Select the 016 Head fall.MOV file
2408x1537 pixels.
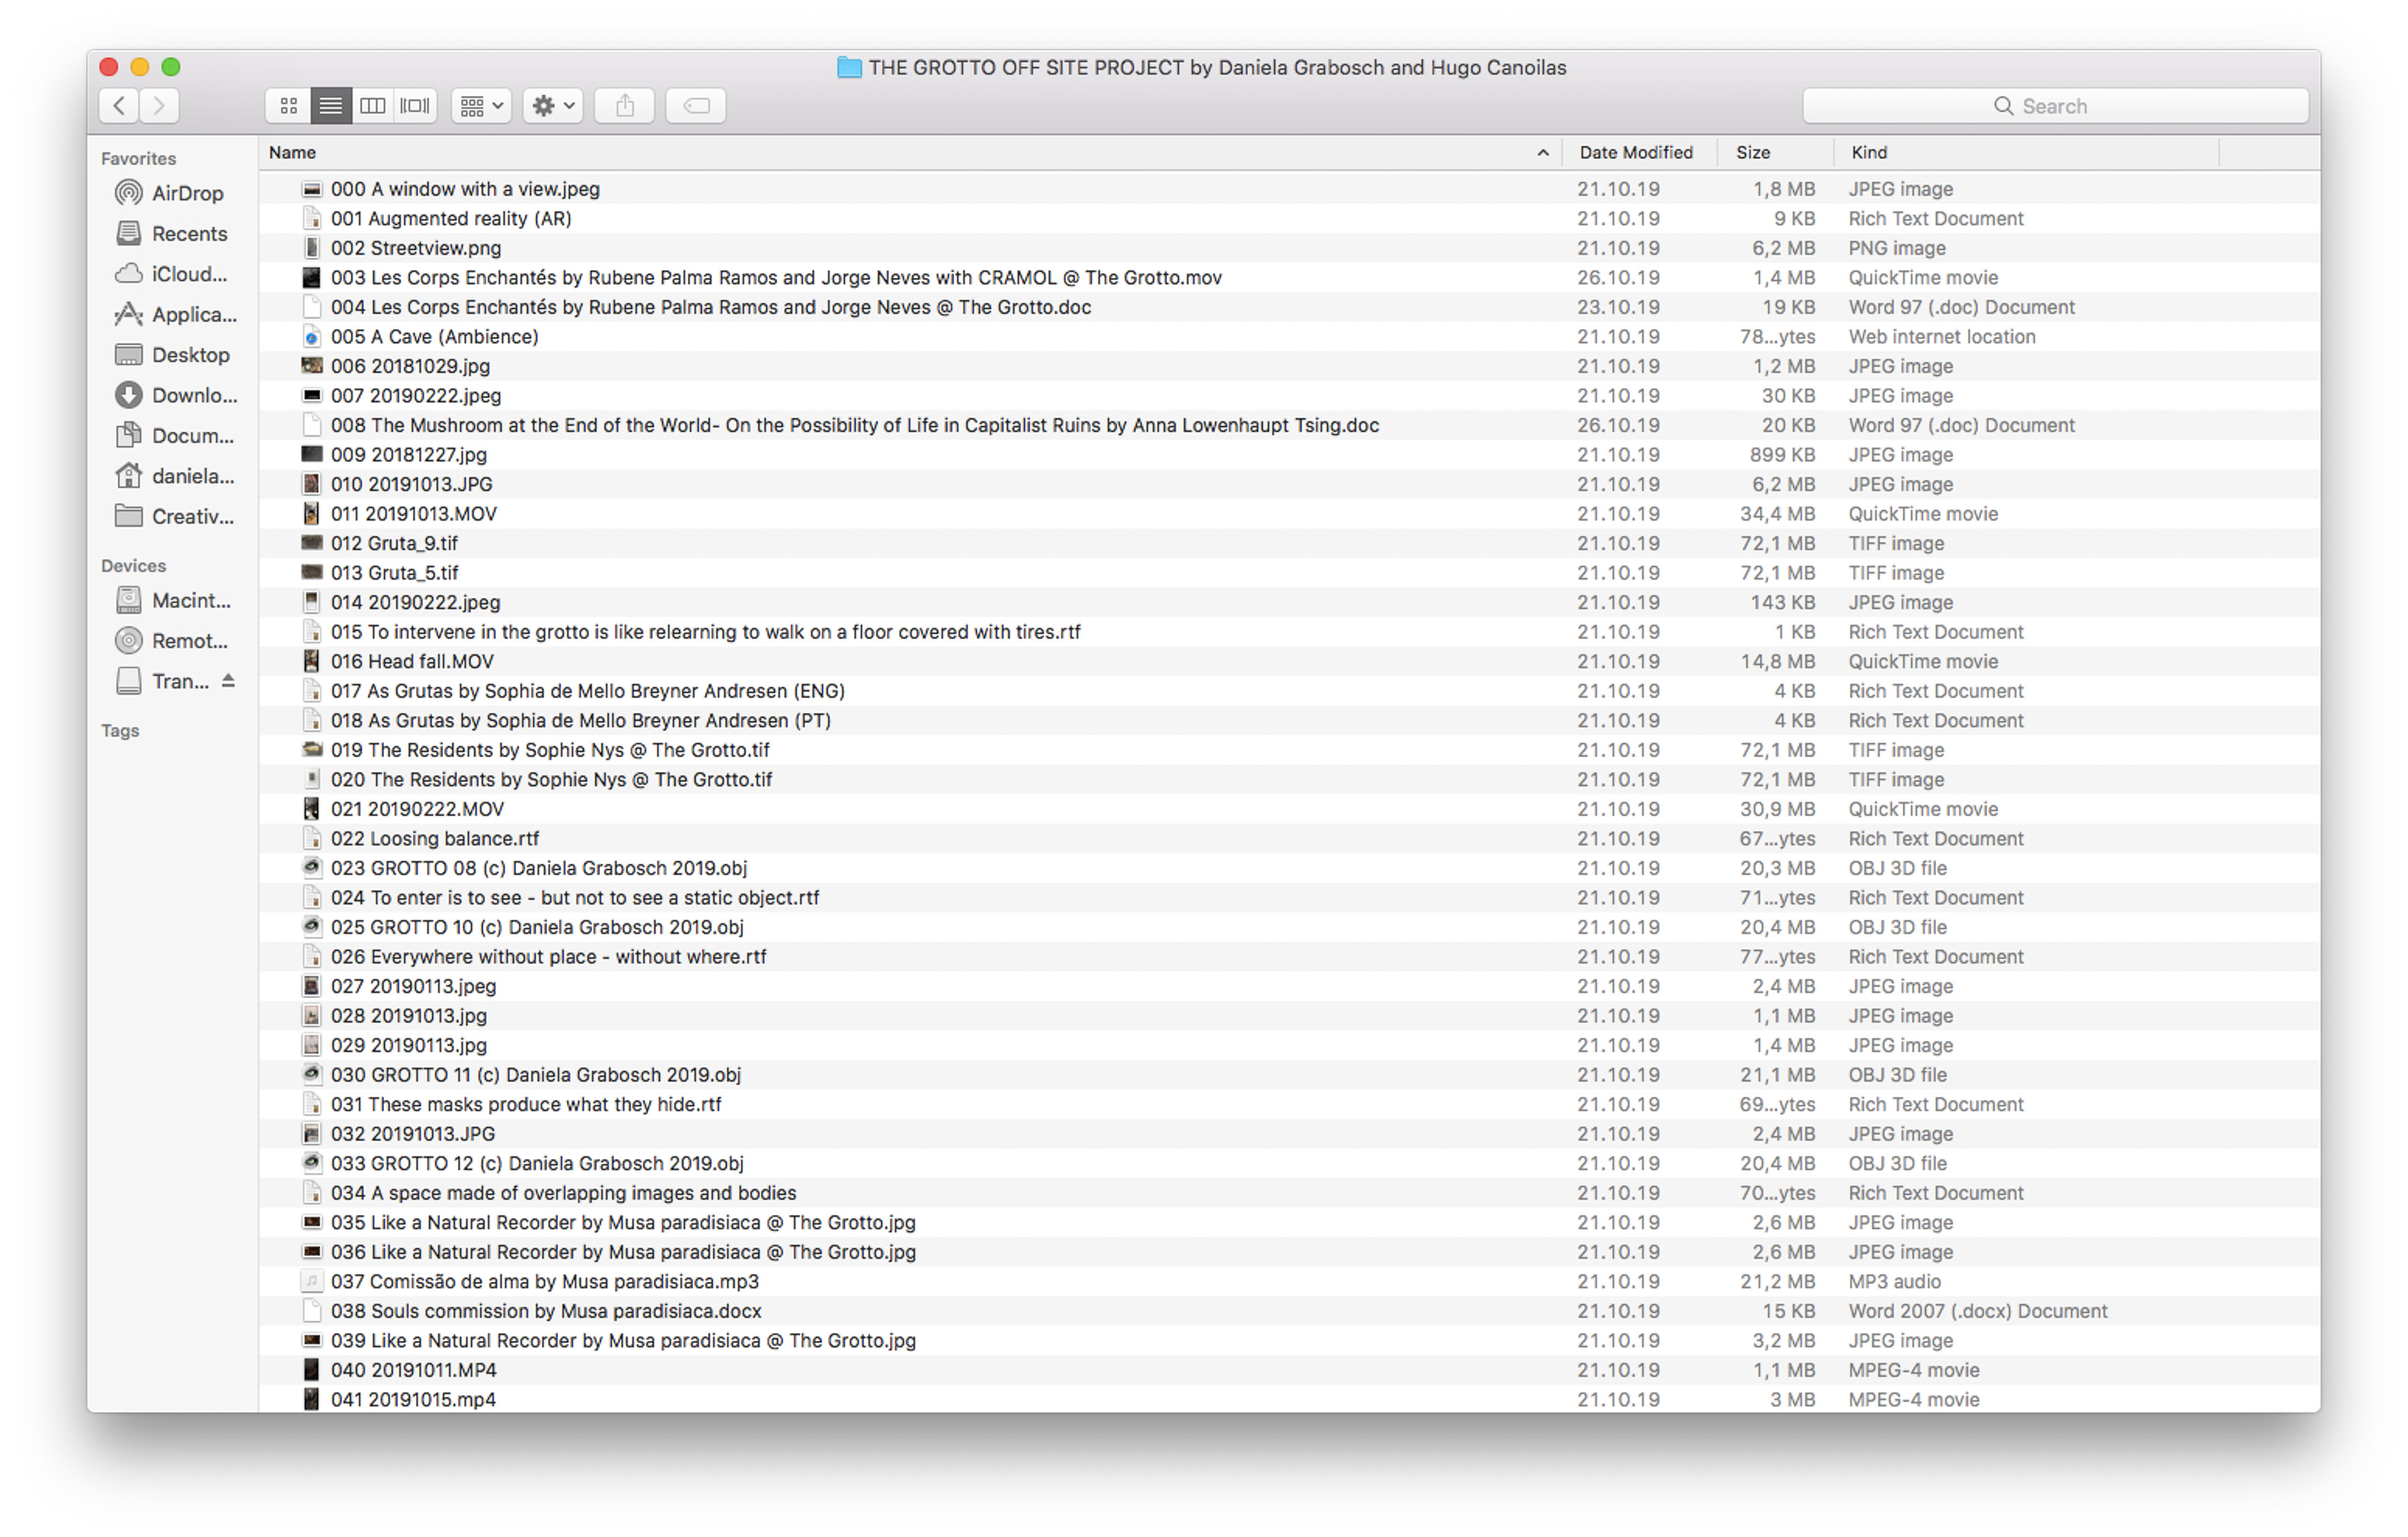tap(412, 661)
